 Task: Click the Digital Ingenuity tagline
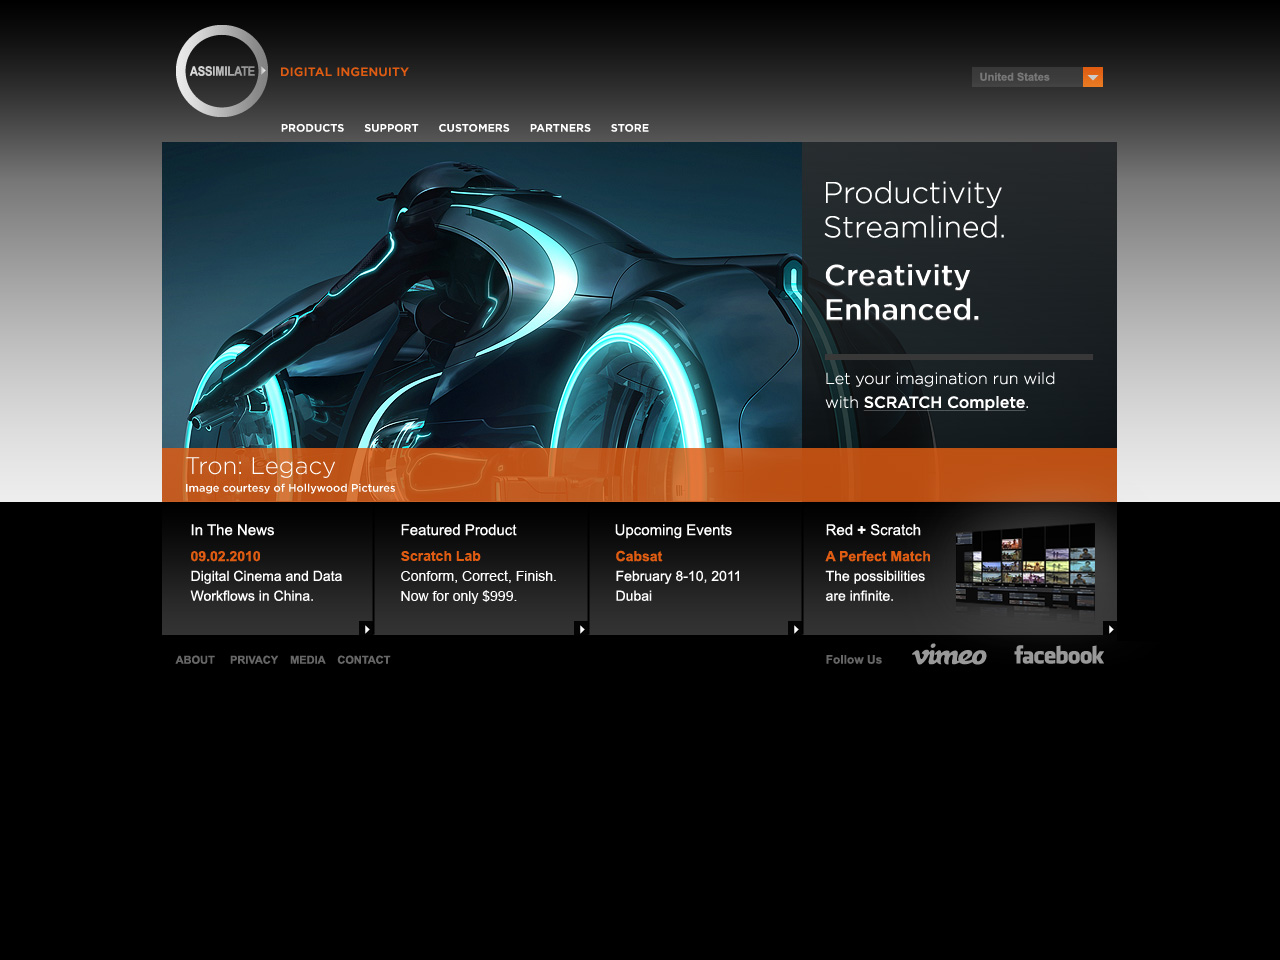coord(344,72)
